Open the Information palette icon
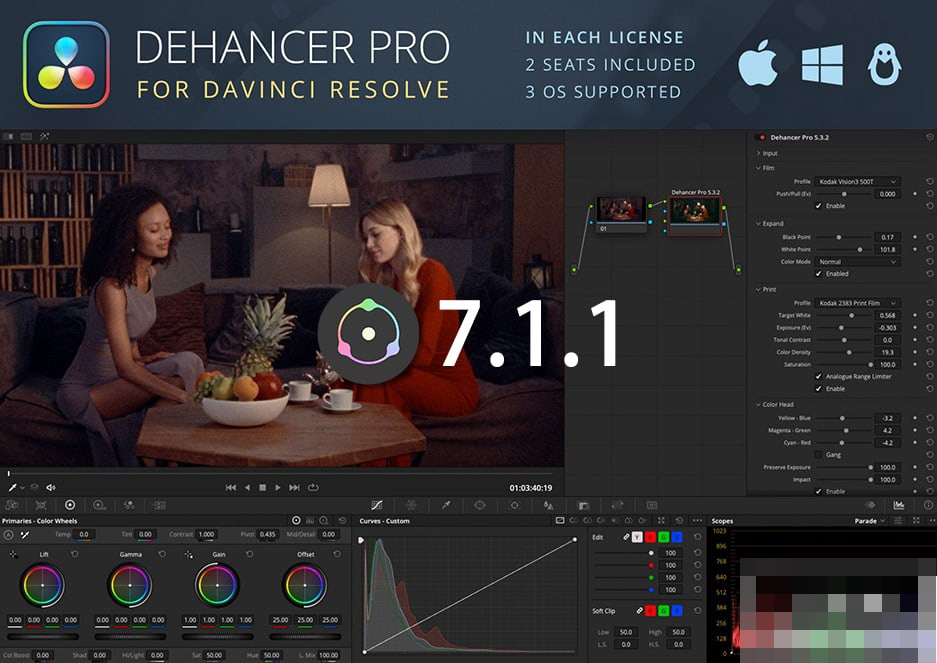 927,506
